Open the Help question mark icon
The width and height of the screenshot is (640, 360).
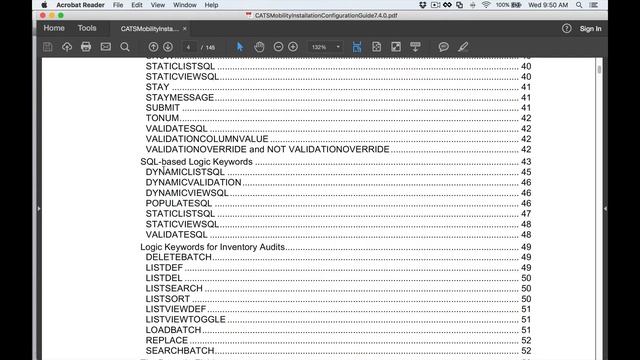pos(567,28)
